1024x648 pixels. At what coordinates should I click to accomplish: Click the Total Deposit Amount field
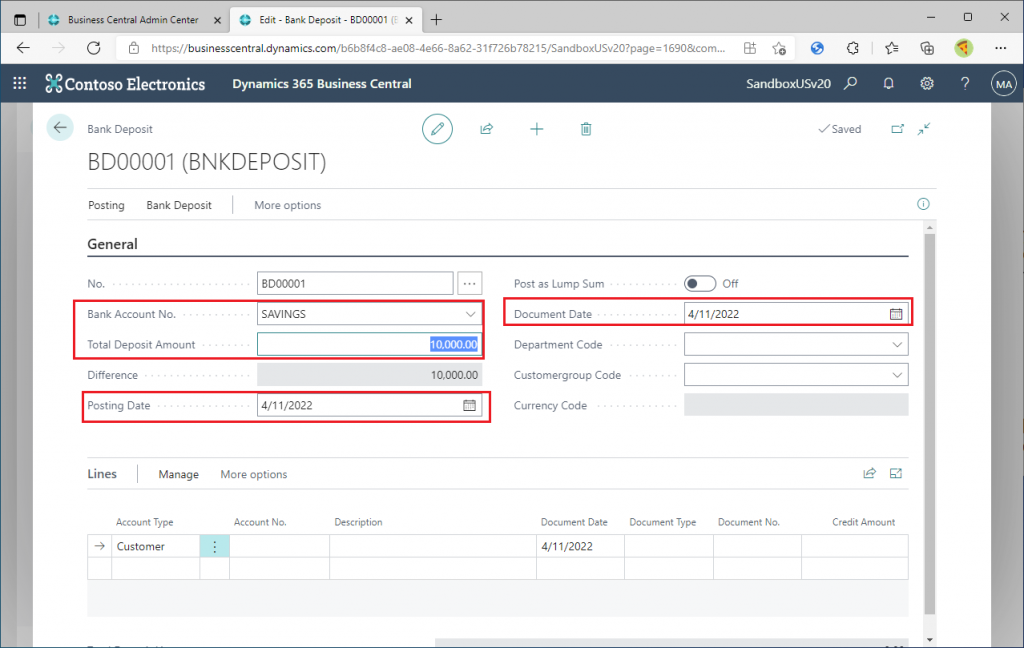point(369,345)
